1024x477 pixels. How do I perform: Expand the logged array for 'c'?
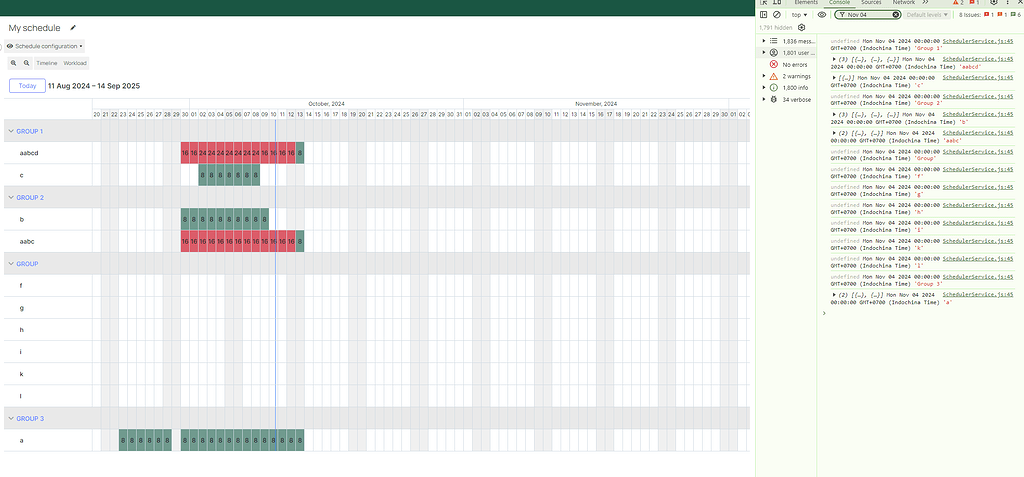coord(835,78)
